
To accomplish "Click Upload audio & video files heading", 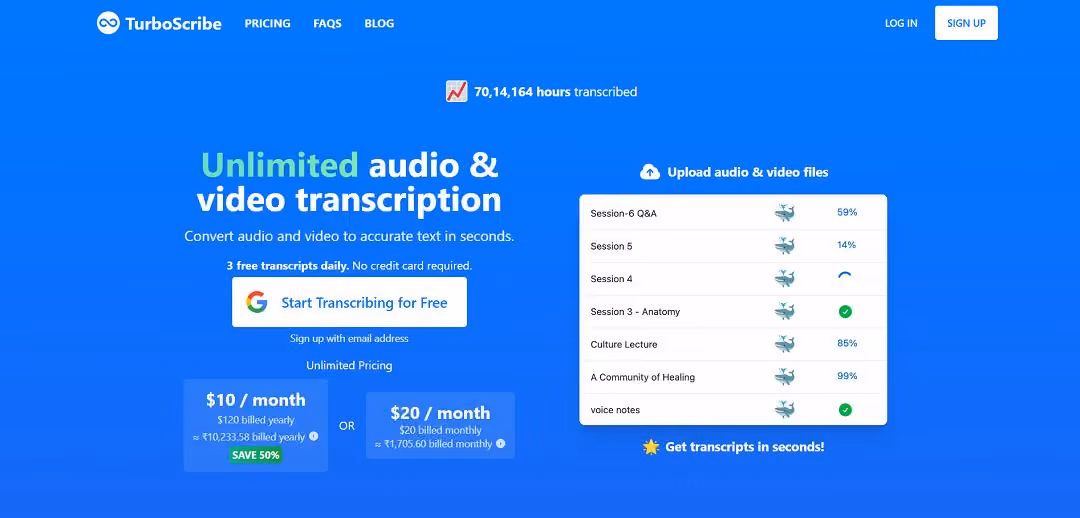I will [747, 172].
